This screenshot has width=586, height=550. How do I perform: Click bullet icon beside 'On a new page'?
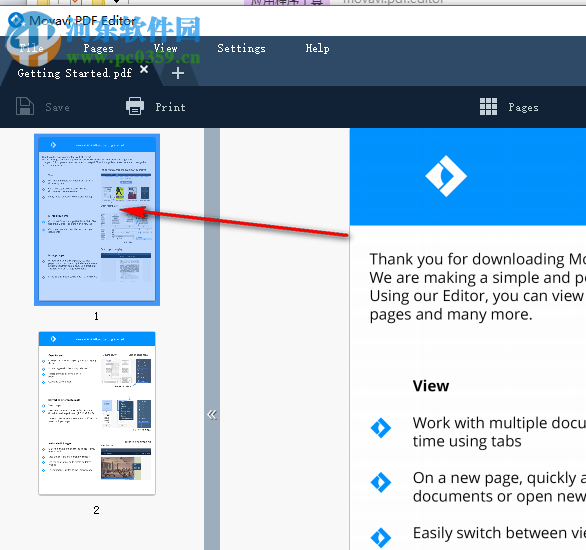tap(381, 482)
